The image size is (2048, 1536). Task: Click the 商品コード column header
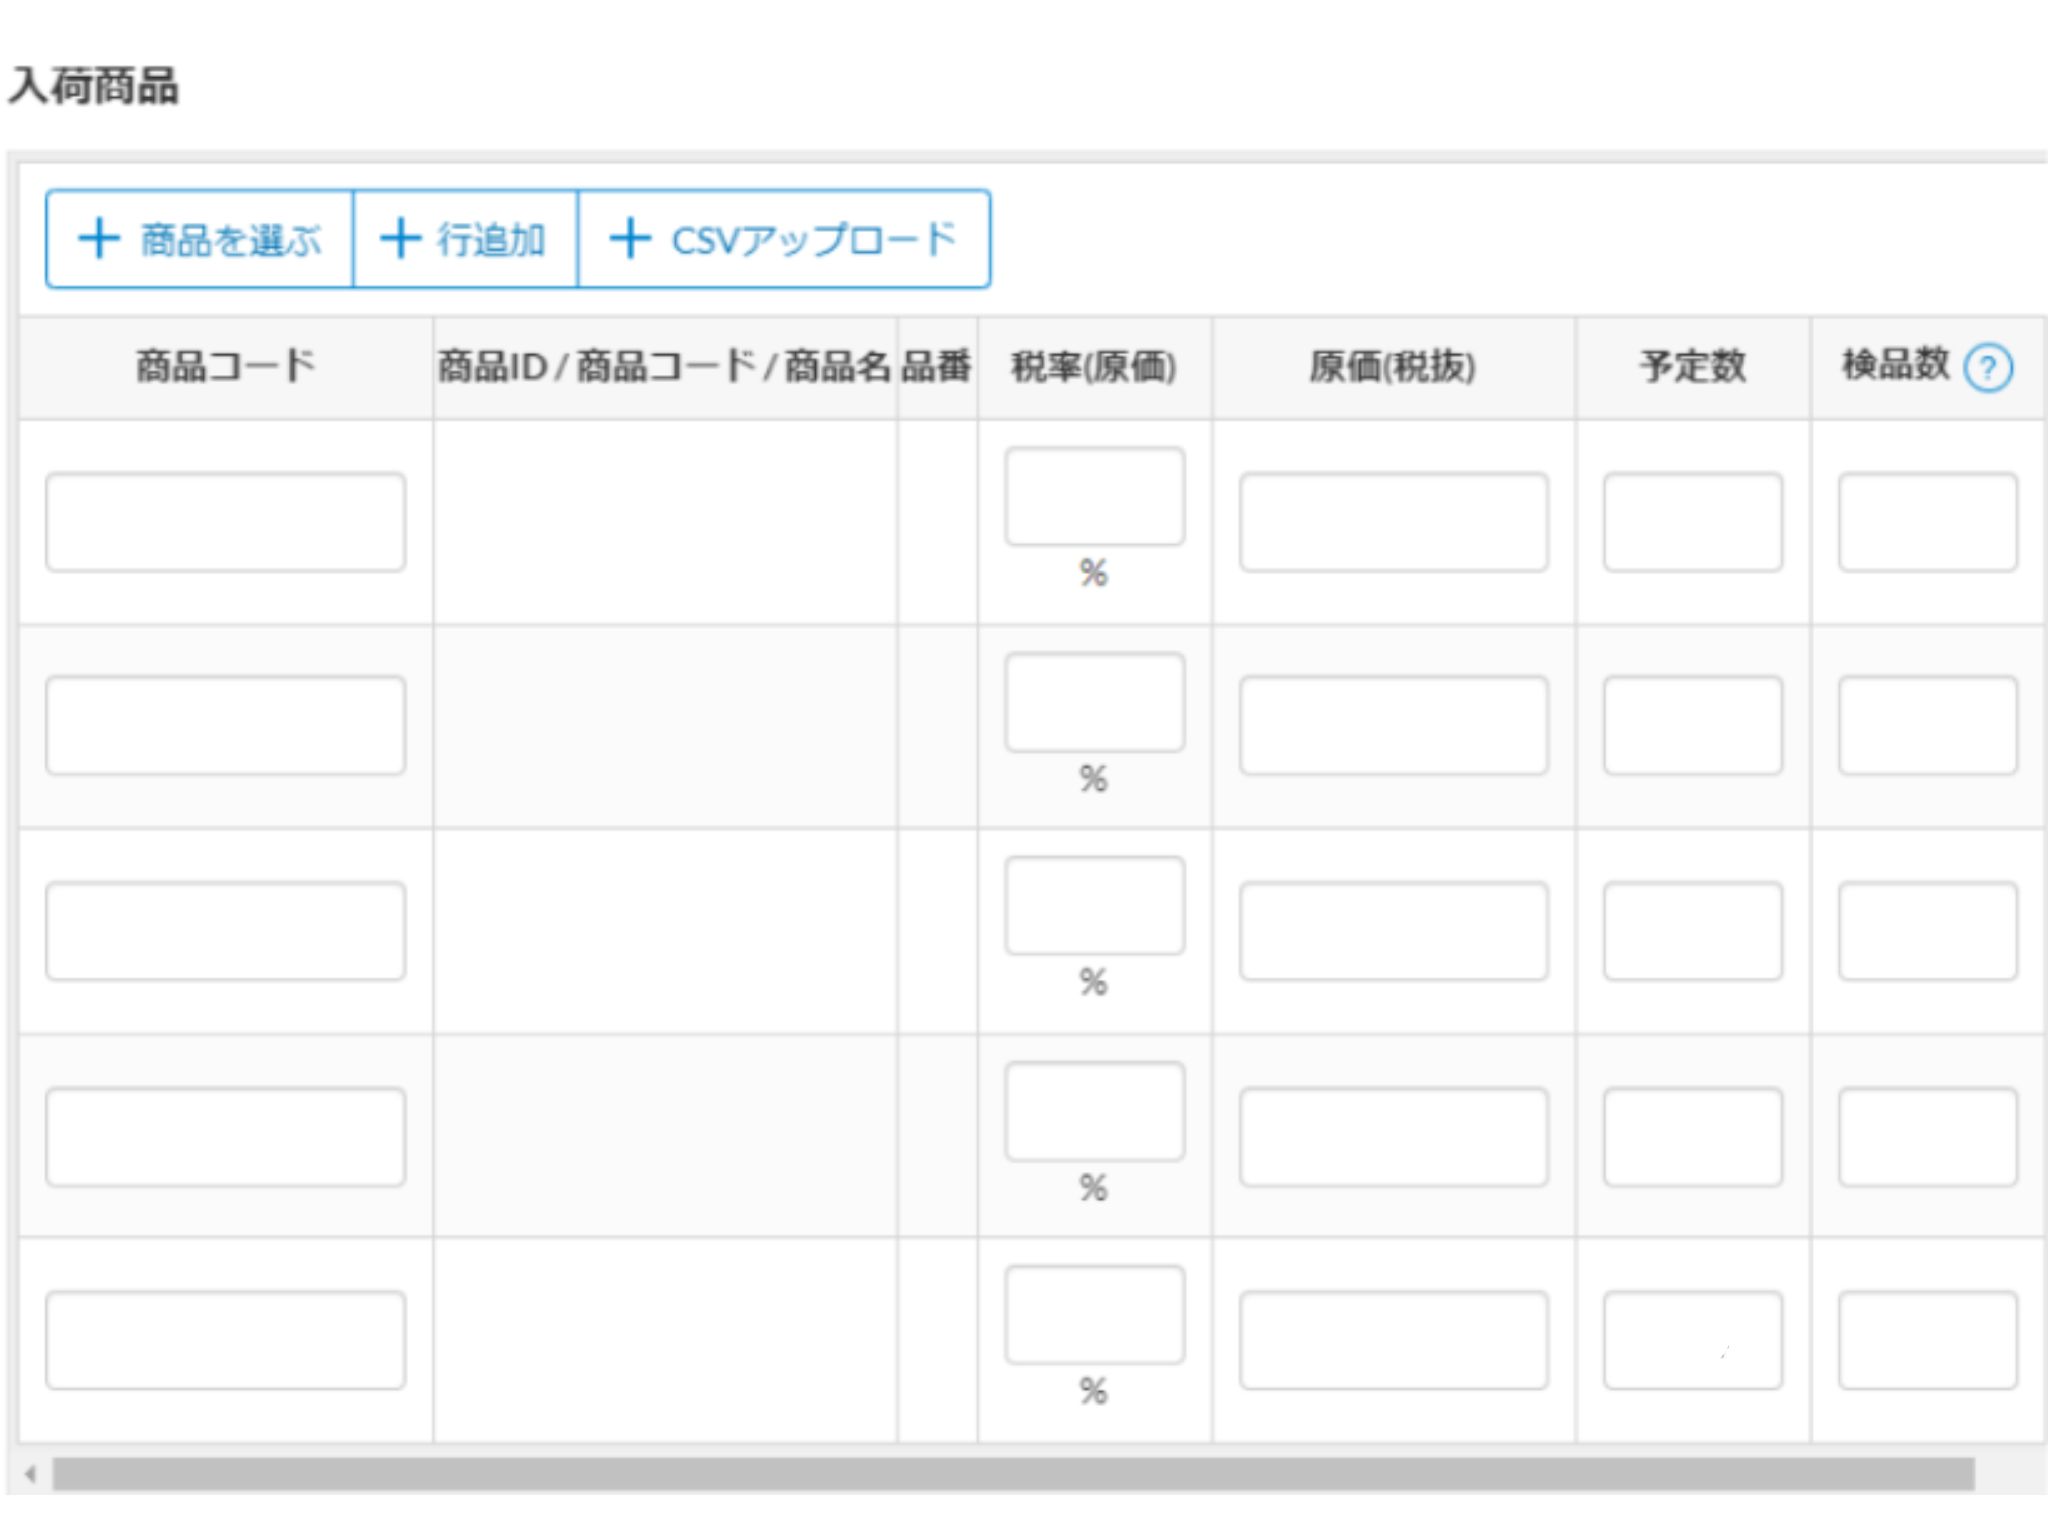click(226, 366)
